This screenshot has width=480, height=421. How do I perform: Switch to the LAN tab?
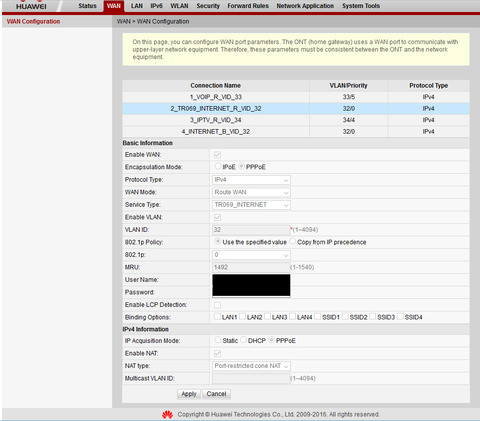point(137,6)
